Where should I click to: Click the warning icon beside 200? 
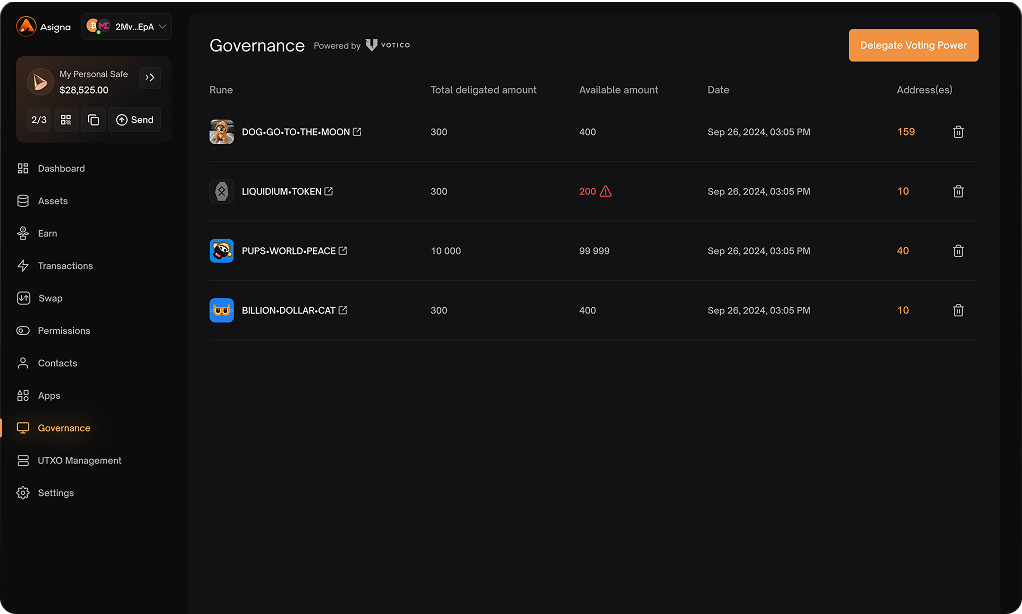606,191
